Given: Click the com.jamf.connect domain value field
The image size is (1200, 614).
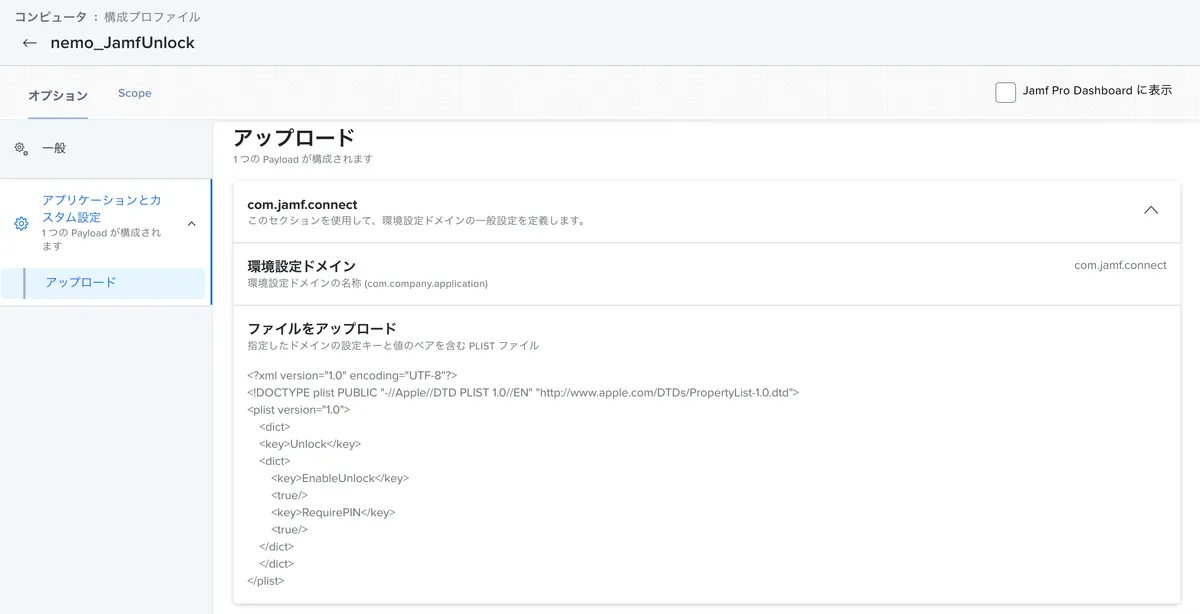Looking at the screenshot, I should (1120, 266).
